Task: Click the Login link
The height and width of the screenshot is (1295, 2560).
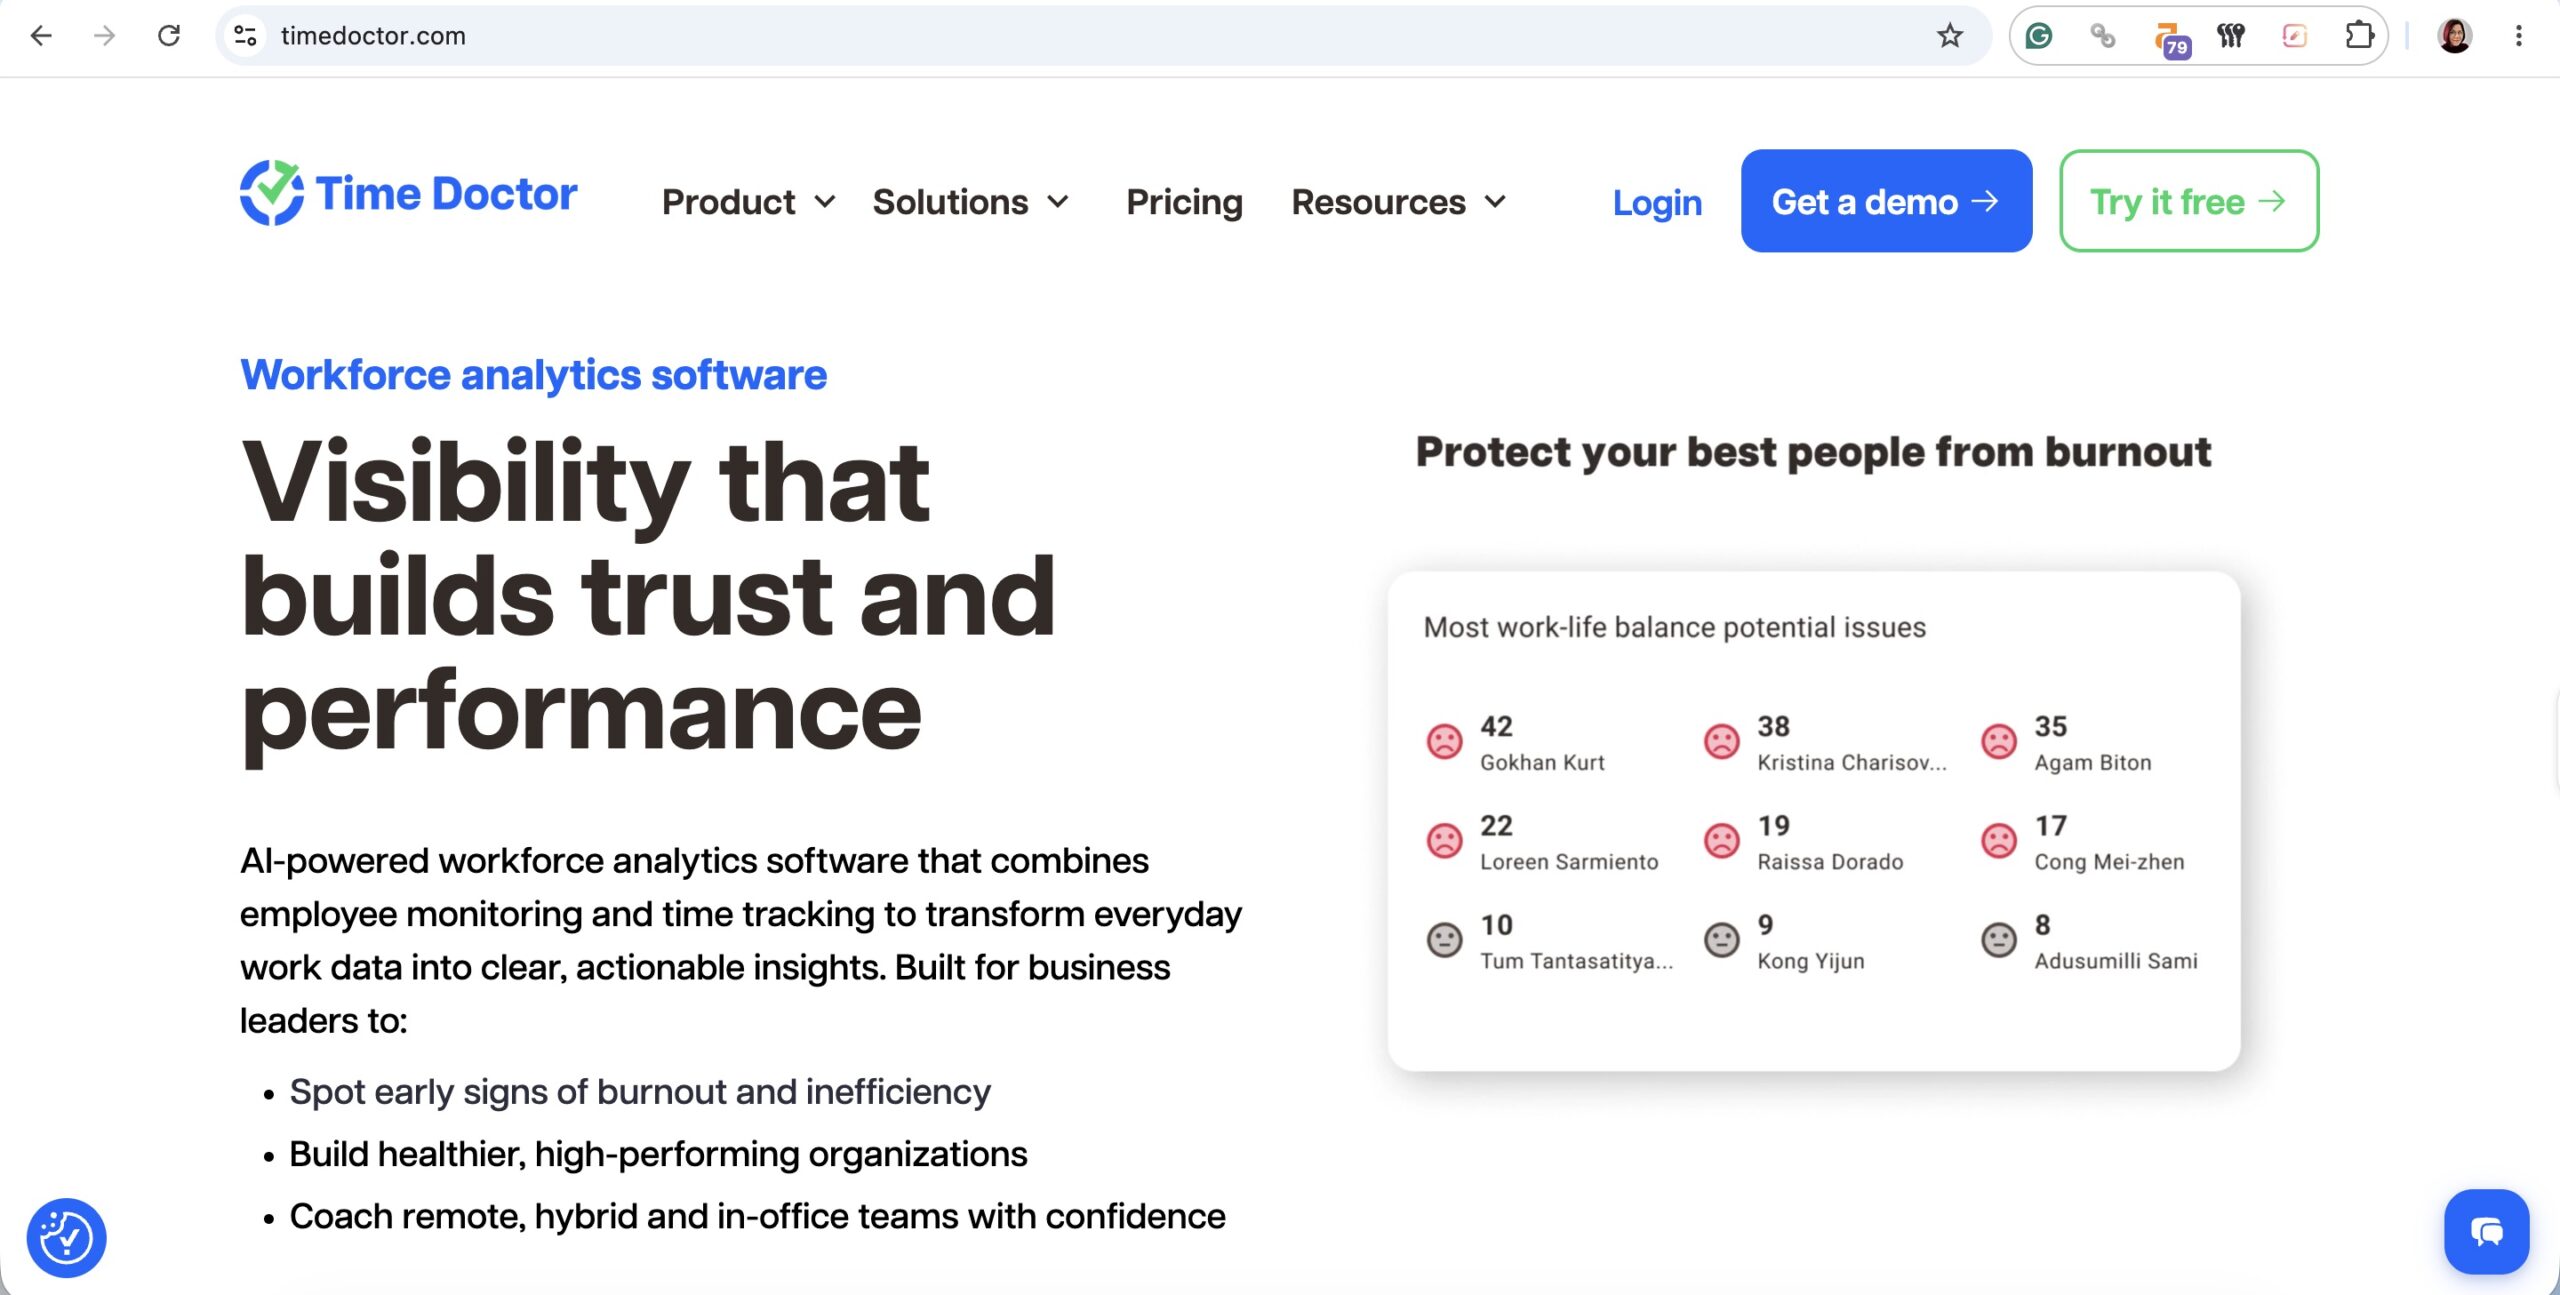Action: (1657, 202)
